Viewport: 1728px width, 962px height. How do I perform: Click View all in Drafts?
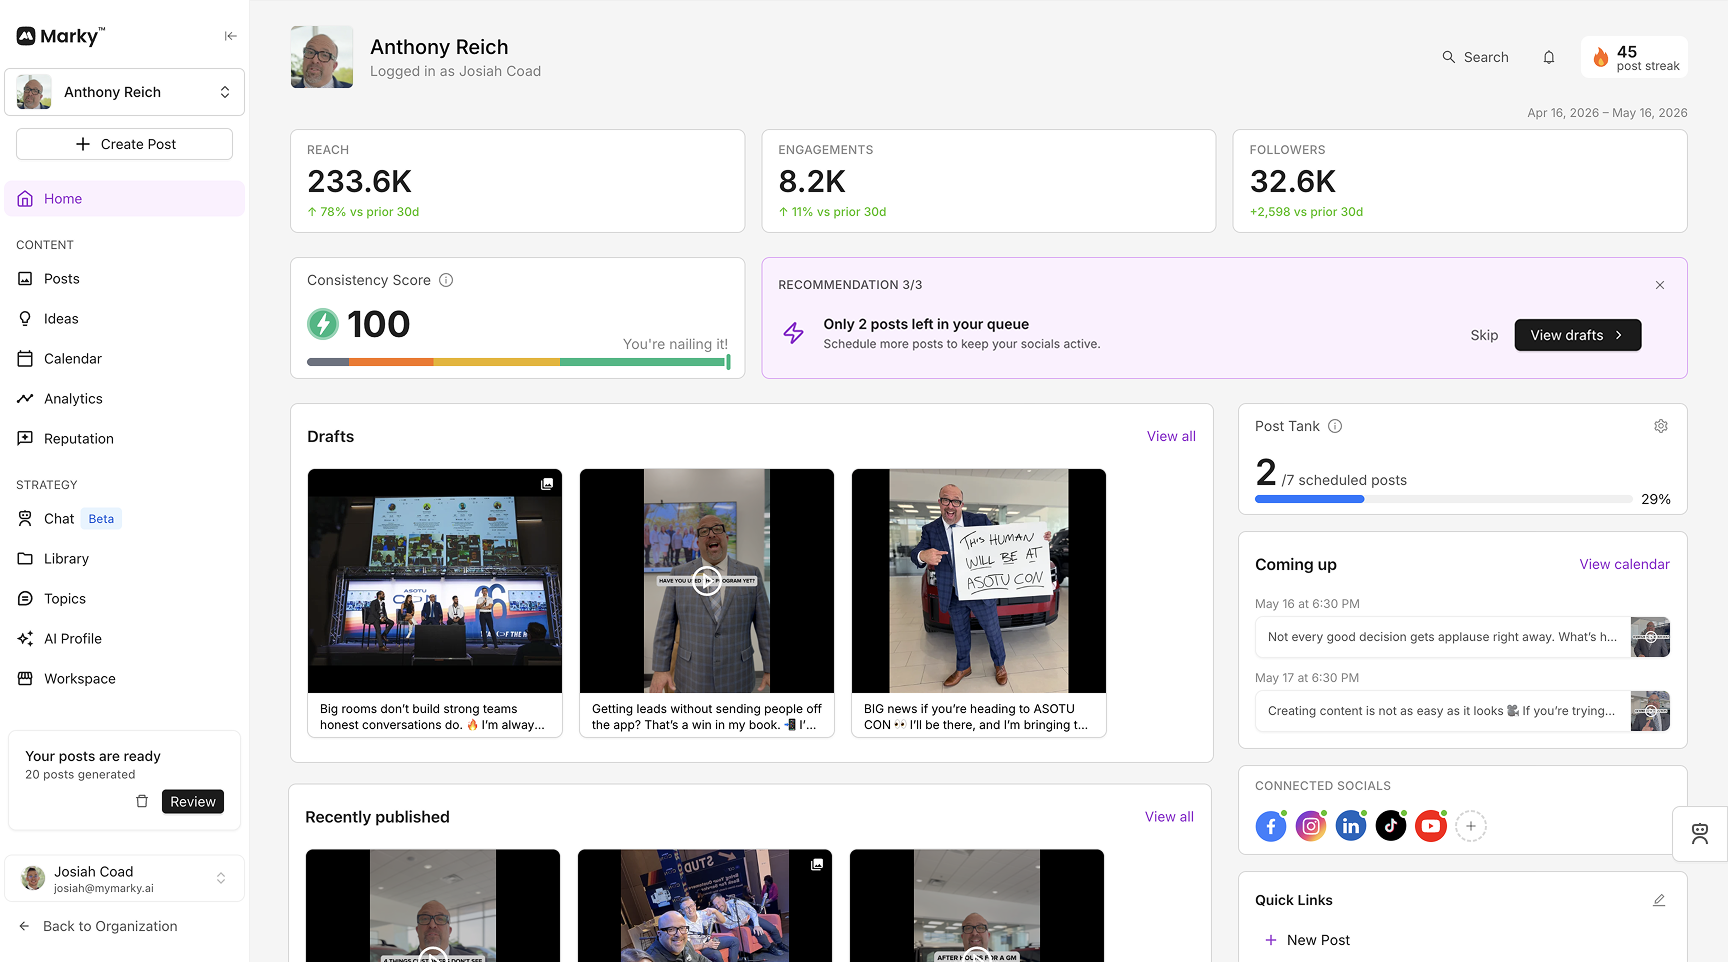pos(1171,437)
